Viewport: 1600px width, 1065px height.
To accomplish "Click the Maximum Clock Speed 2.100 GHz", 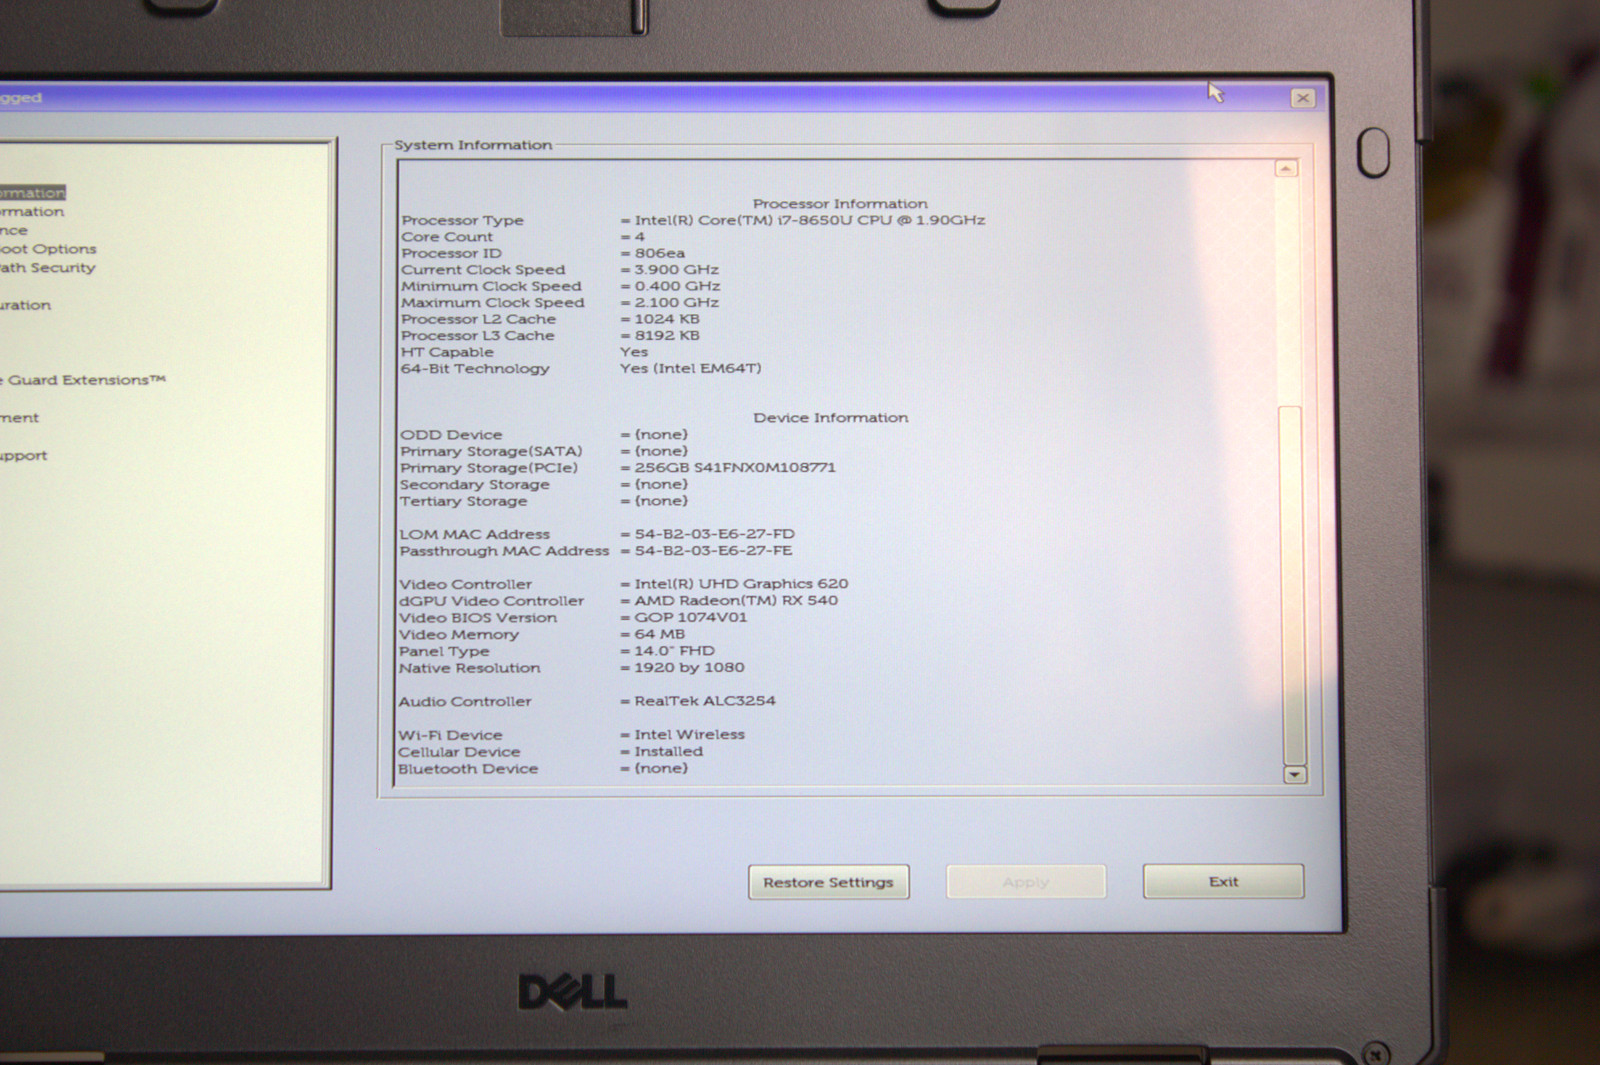I will point(676,303).
